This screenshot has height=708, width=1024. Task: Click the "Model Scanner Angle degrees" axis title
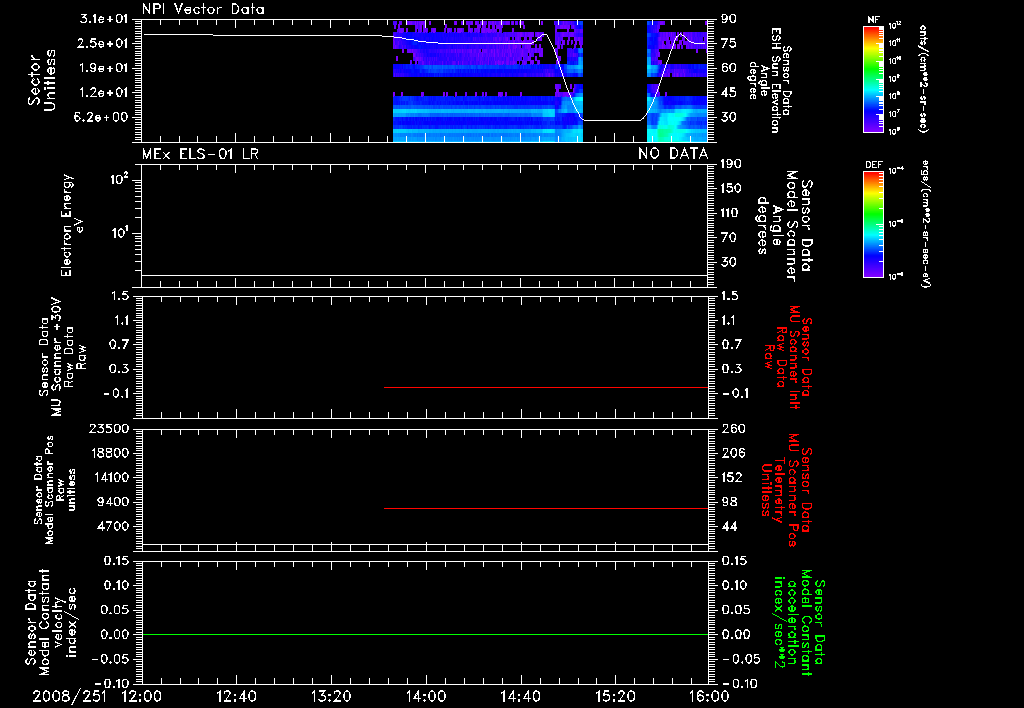pyautogui.click(x=785, y=226)
